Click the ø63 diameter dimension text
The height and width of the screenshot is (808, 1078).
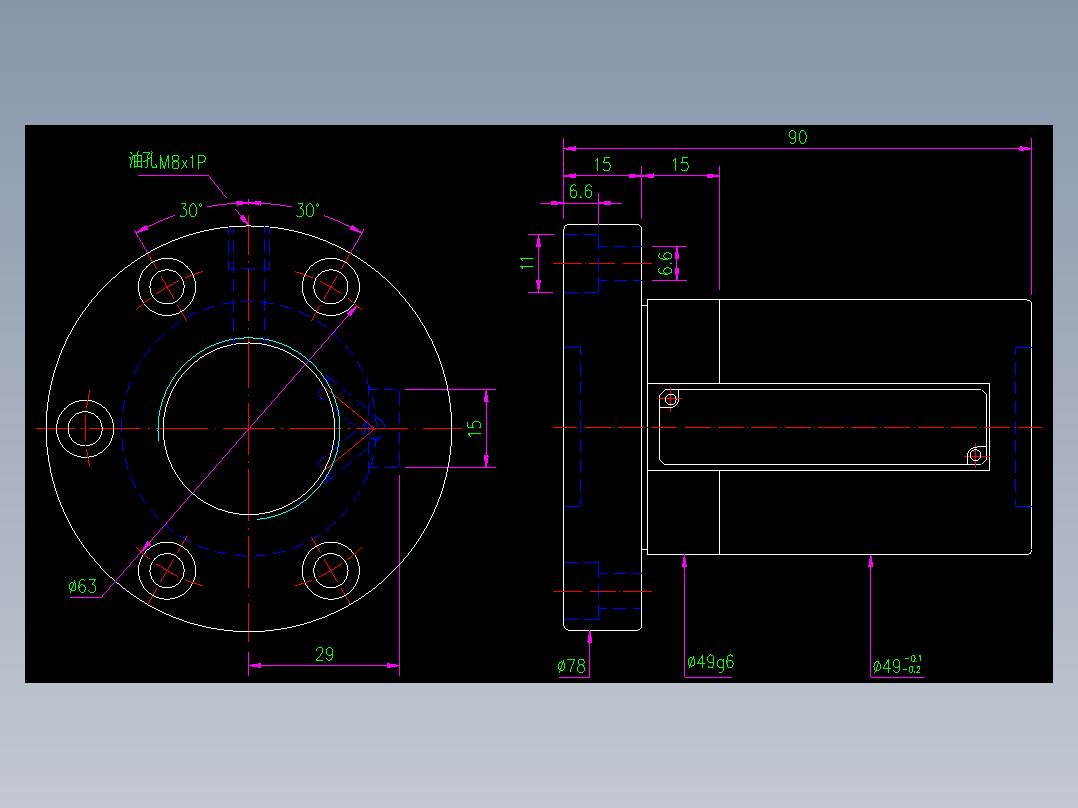(x=82, y=586)
